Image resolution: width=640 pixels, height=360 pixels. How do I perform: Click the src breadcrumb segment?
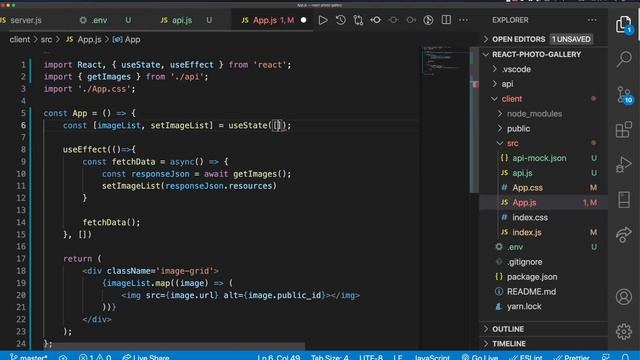[x=46, y=40]
